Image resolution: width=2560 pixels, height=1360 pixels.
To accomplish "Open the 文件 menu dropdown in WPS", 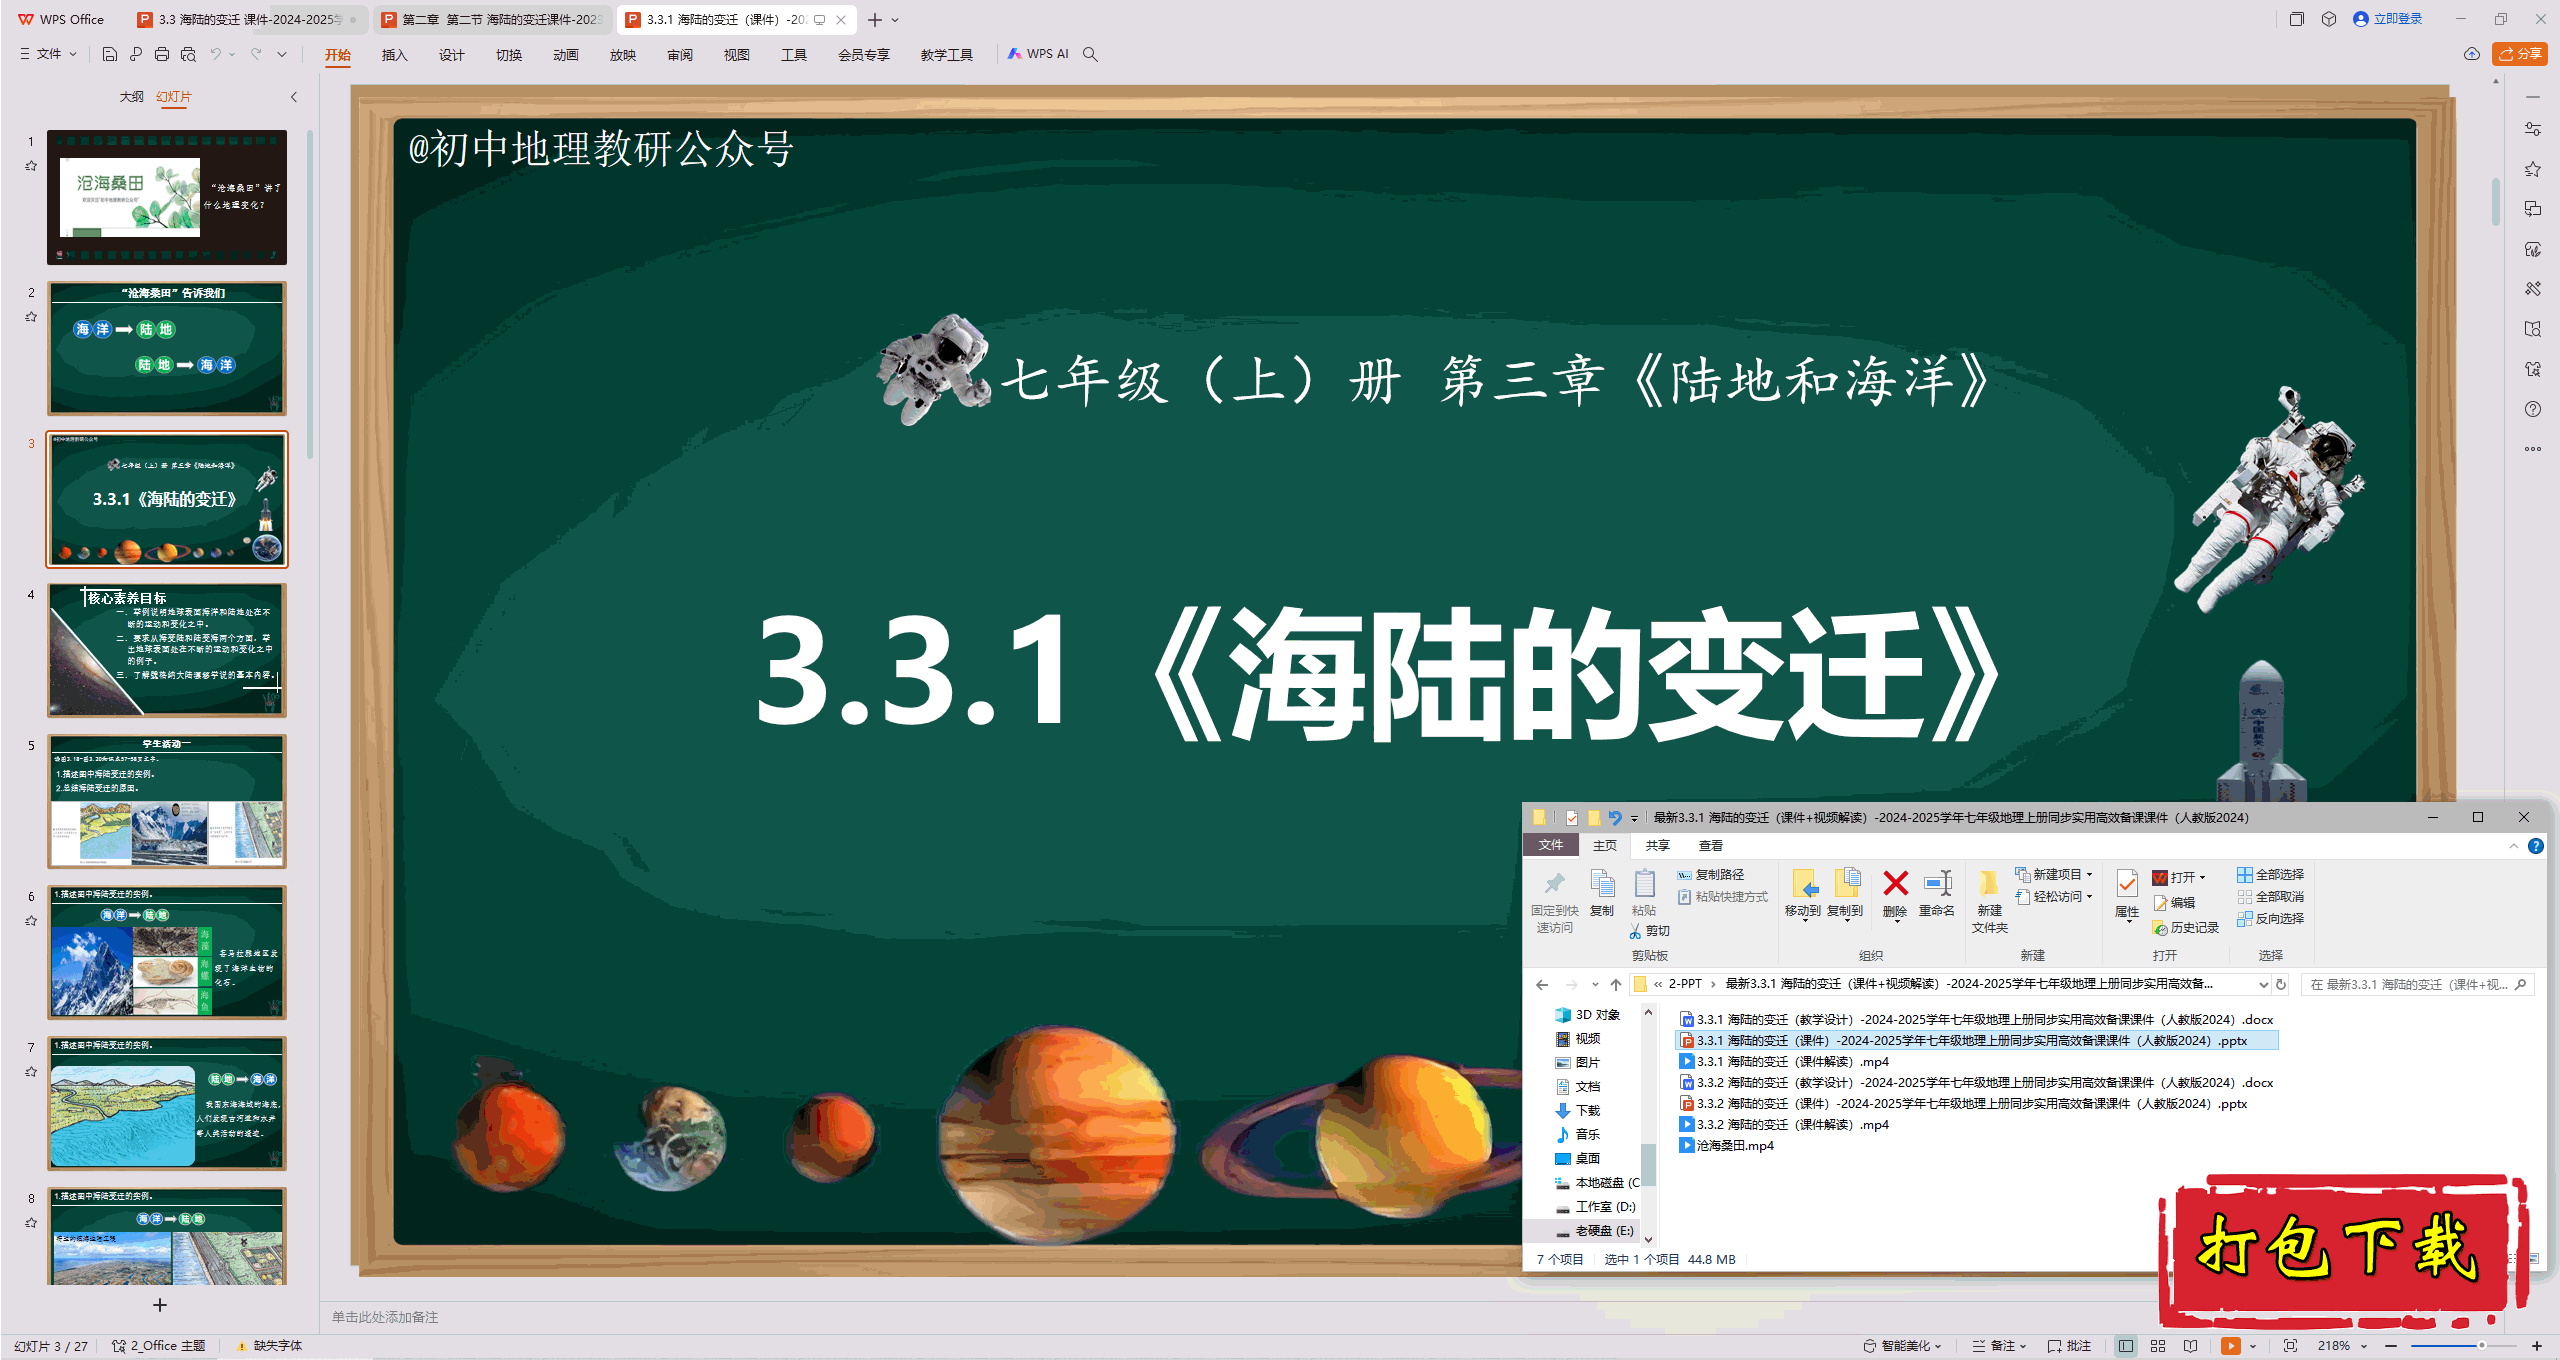I will (48, 54).
